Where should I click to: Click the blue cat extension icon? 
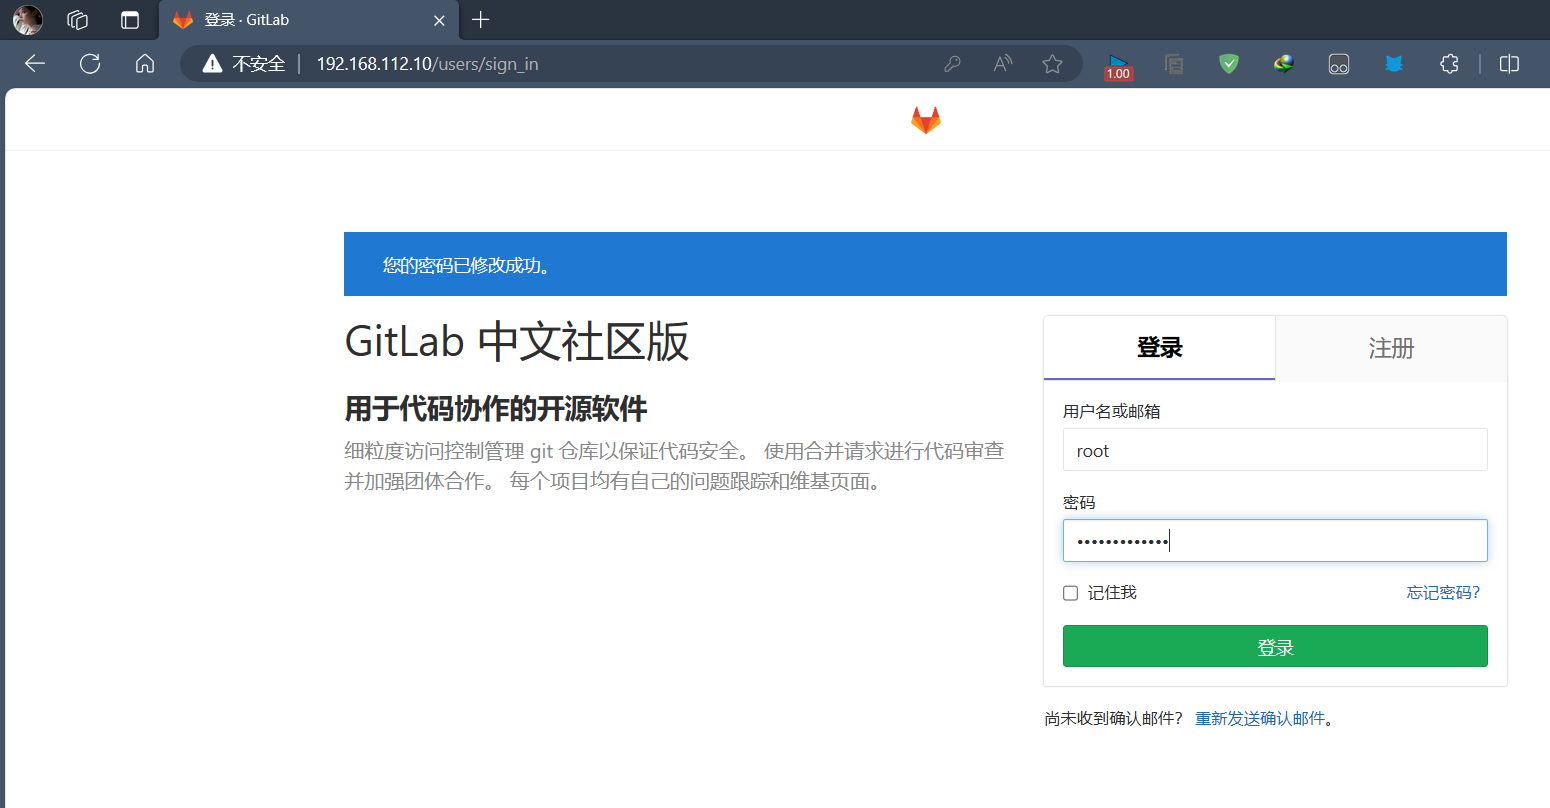tap(1394, 64)
